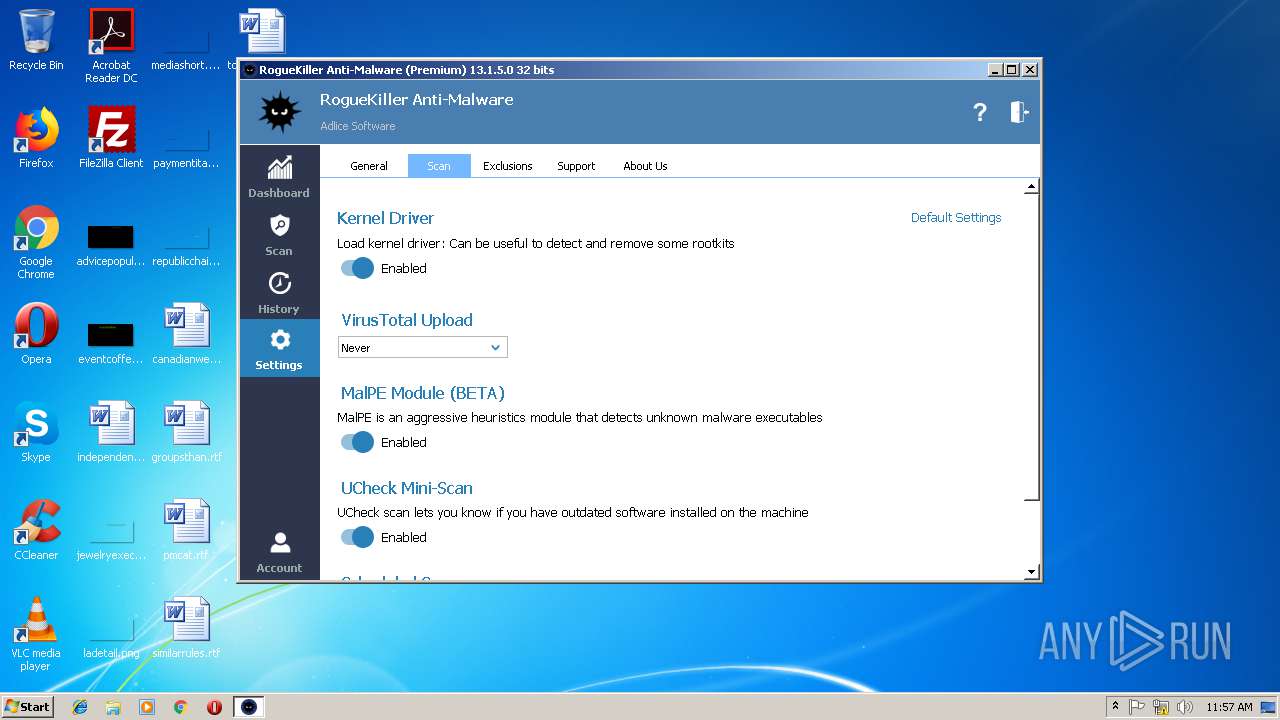Click the Windows Start button
The width and height of the screenshot is (1280, 720).
(27, 707)
